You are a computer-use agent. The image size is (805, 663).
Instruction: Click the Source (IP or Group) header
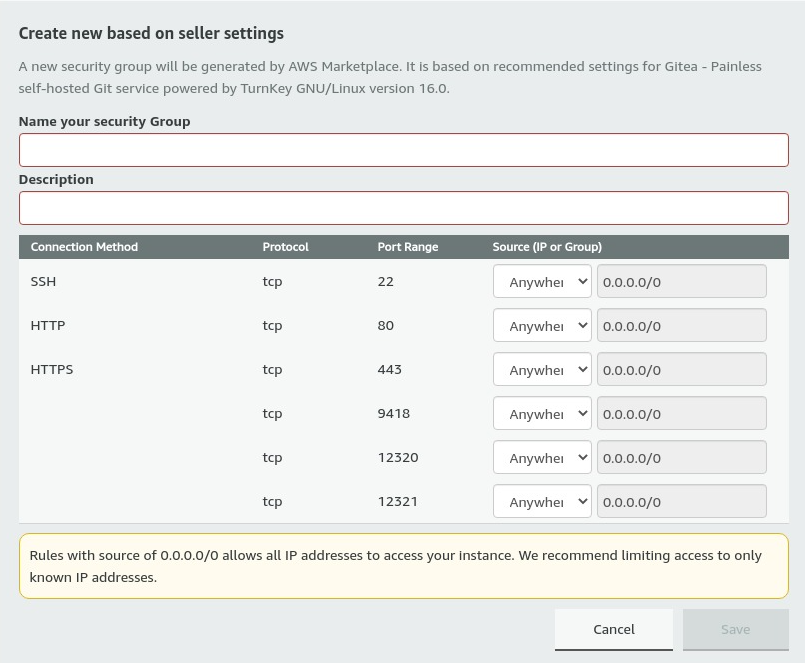click(547, 247)
